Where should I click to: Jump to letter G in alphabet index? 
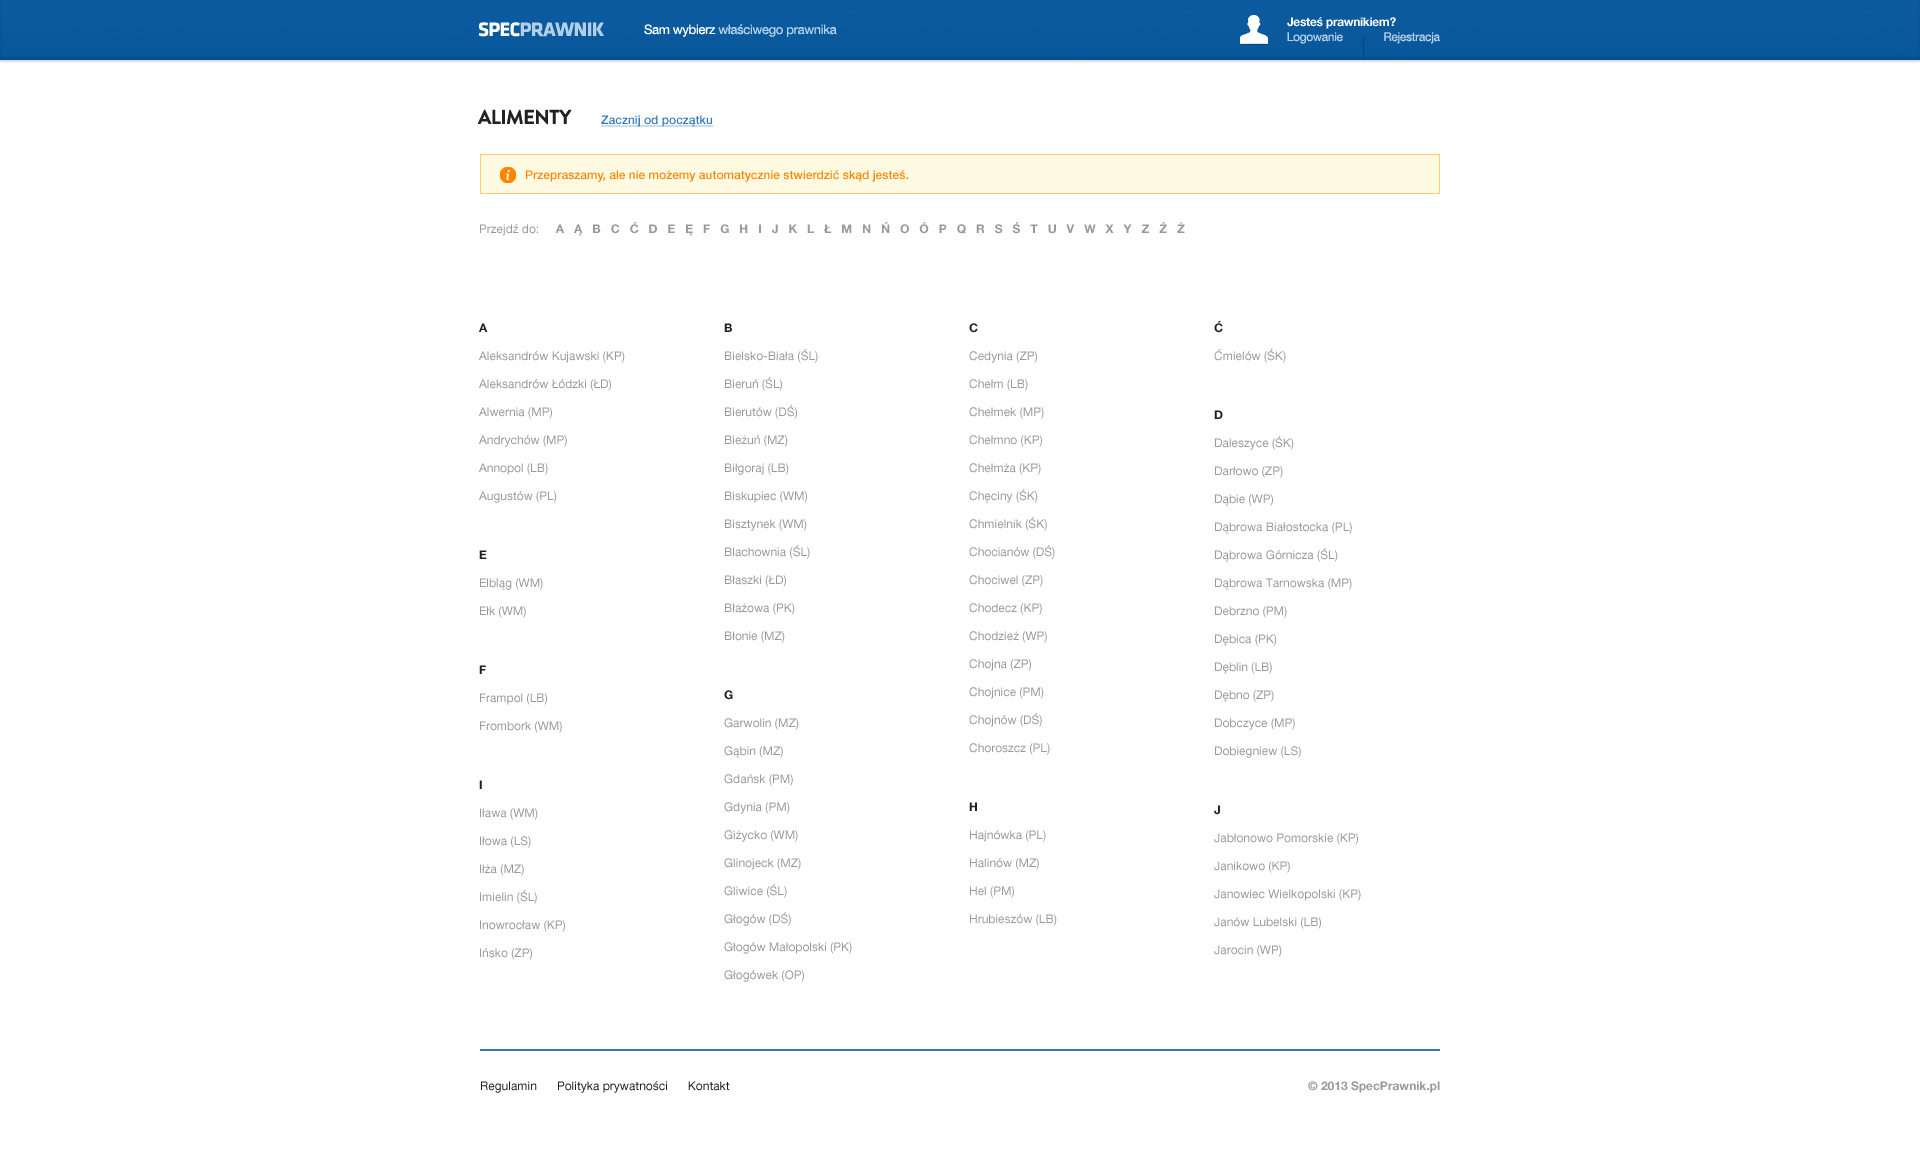click(725, 229)
